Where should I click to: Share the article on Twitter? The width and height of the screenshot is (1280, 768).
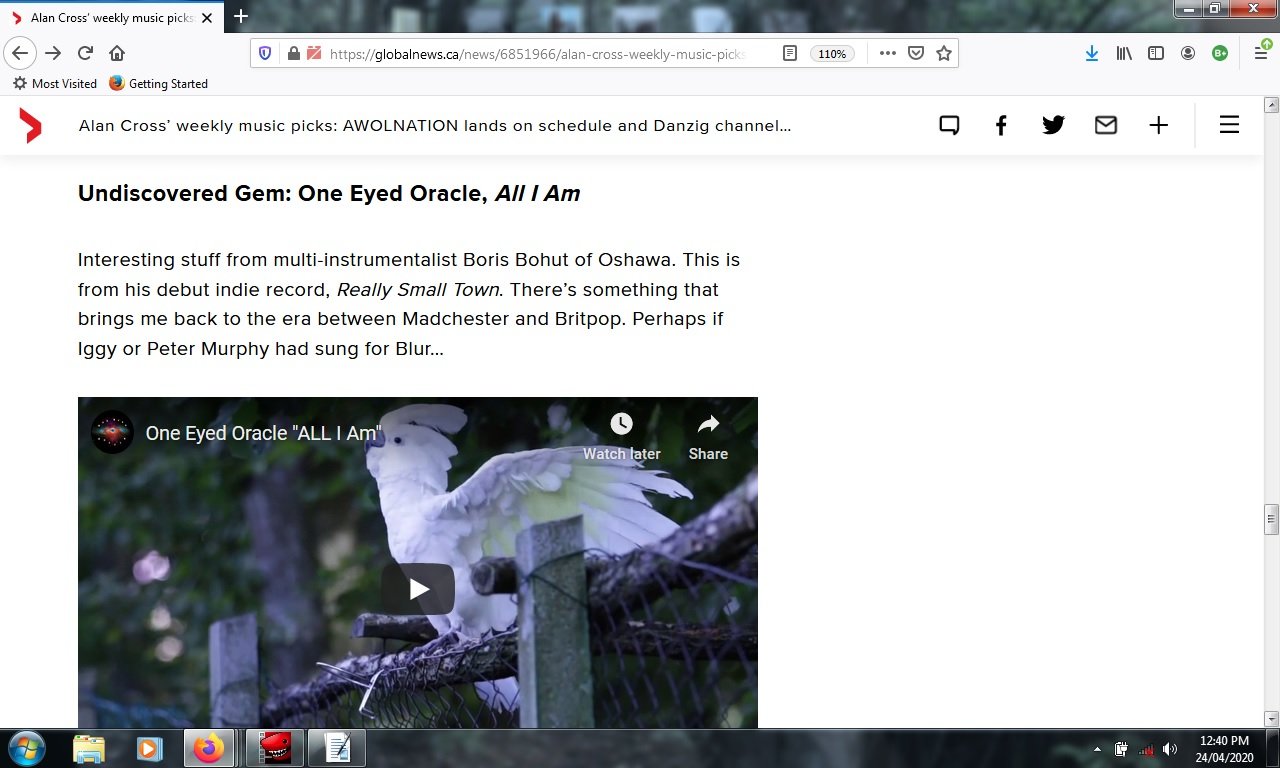tap(1053, 125)
